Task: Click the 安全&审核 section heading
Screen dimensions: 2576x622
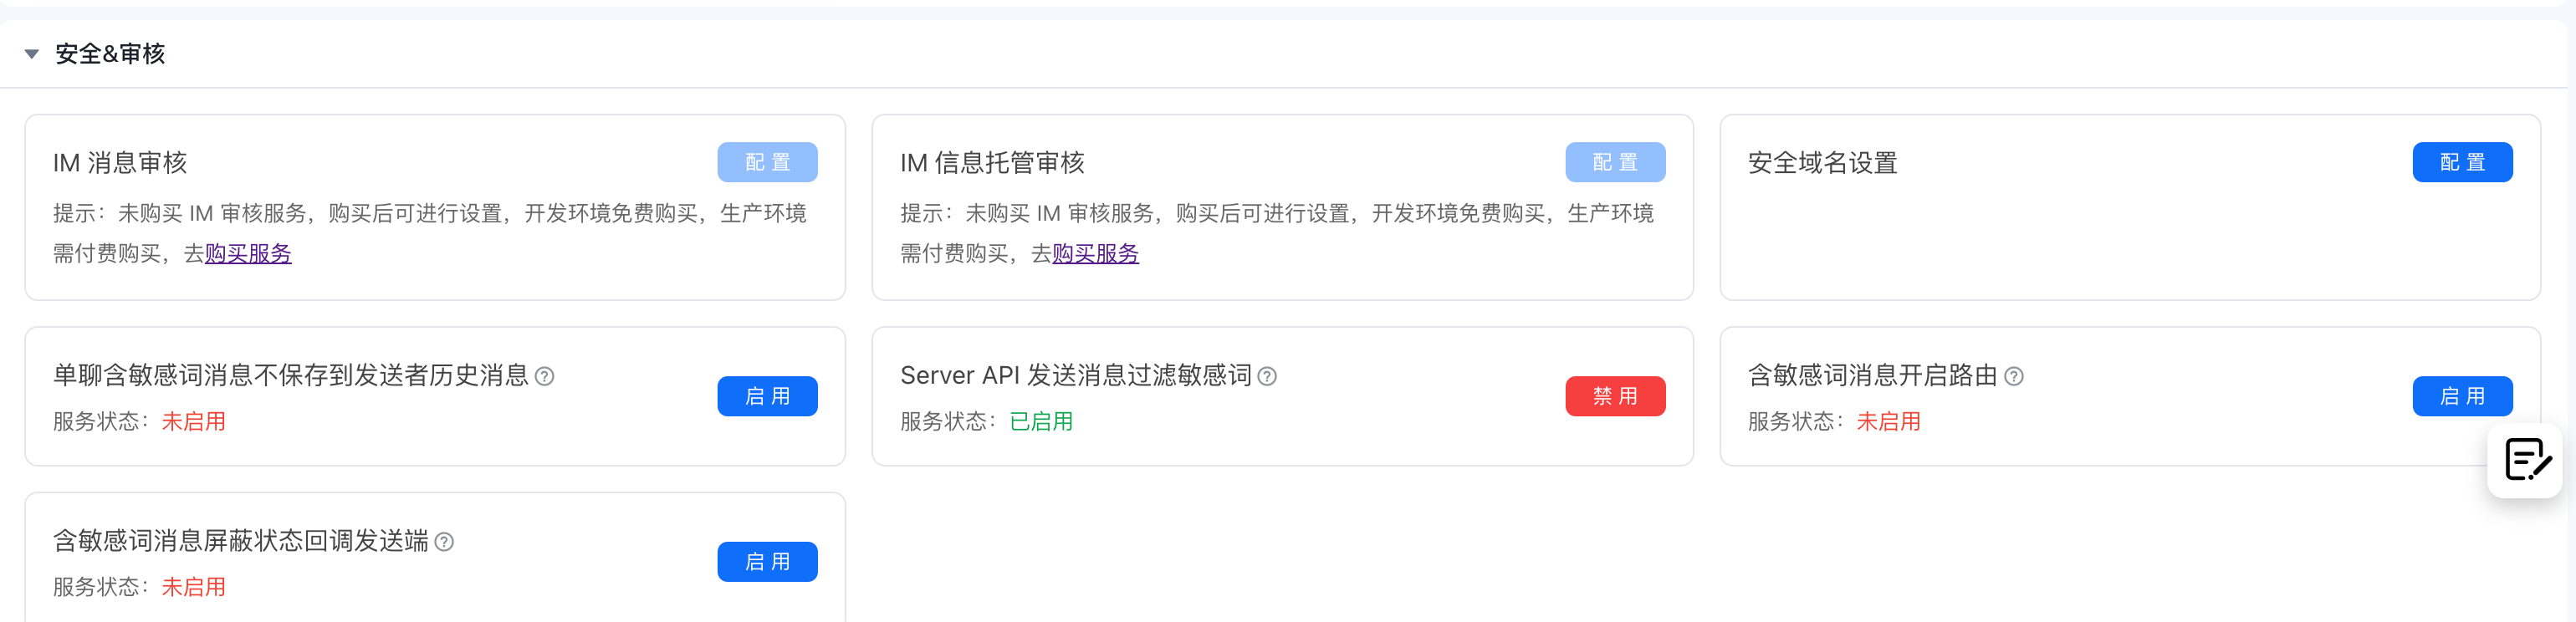Action: [110, 54]
